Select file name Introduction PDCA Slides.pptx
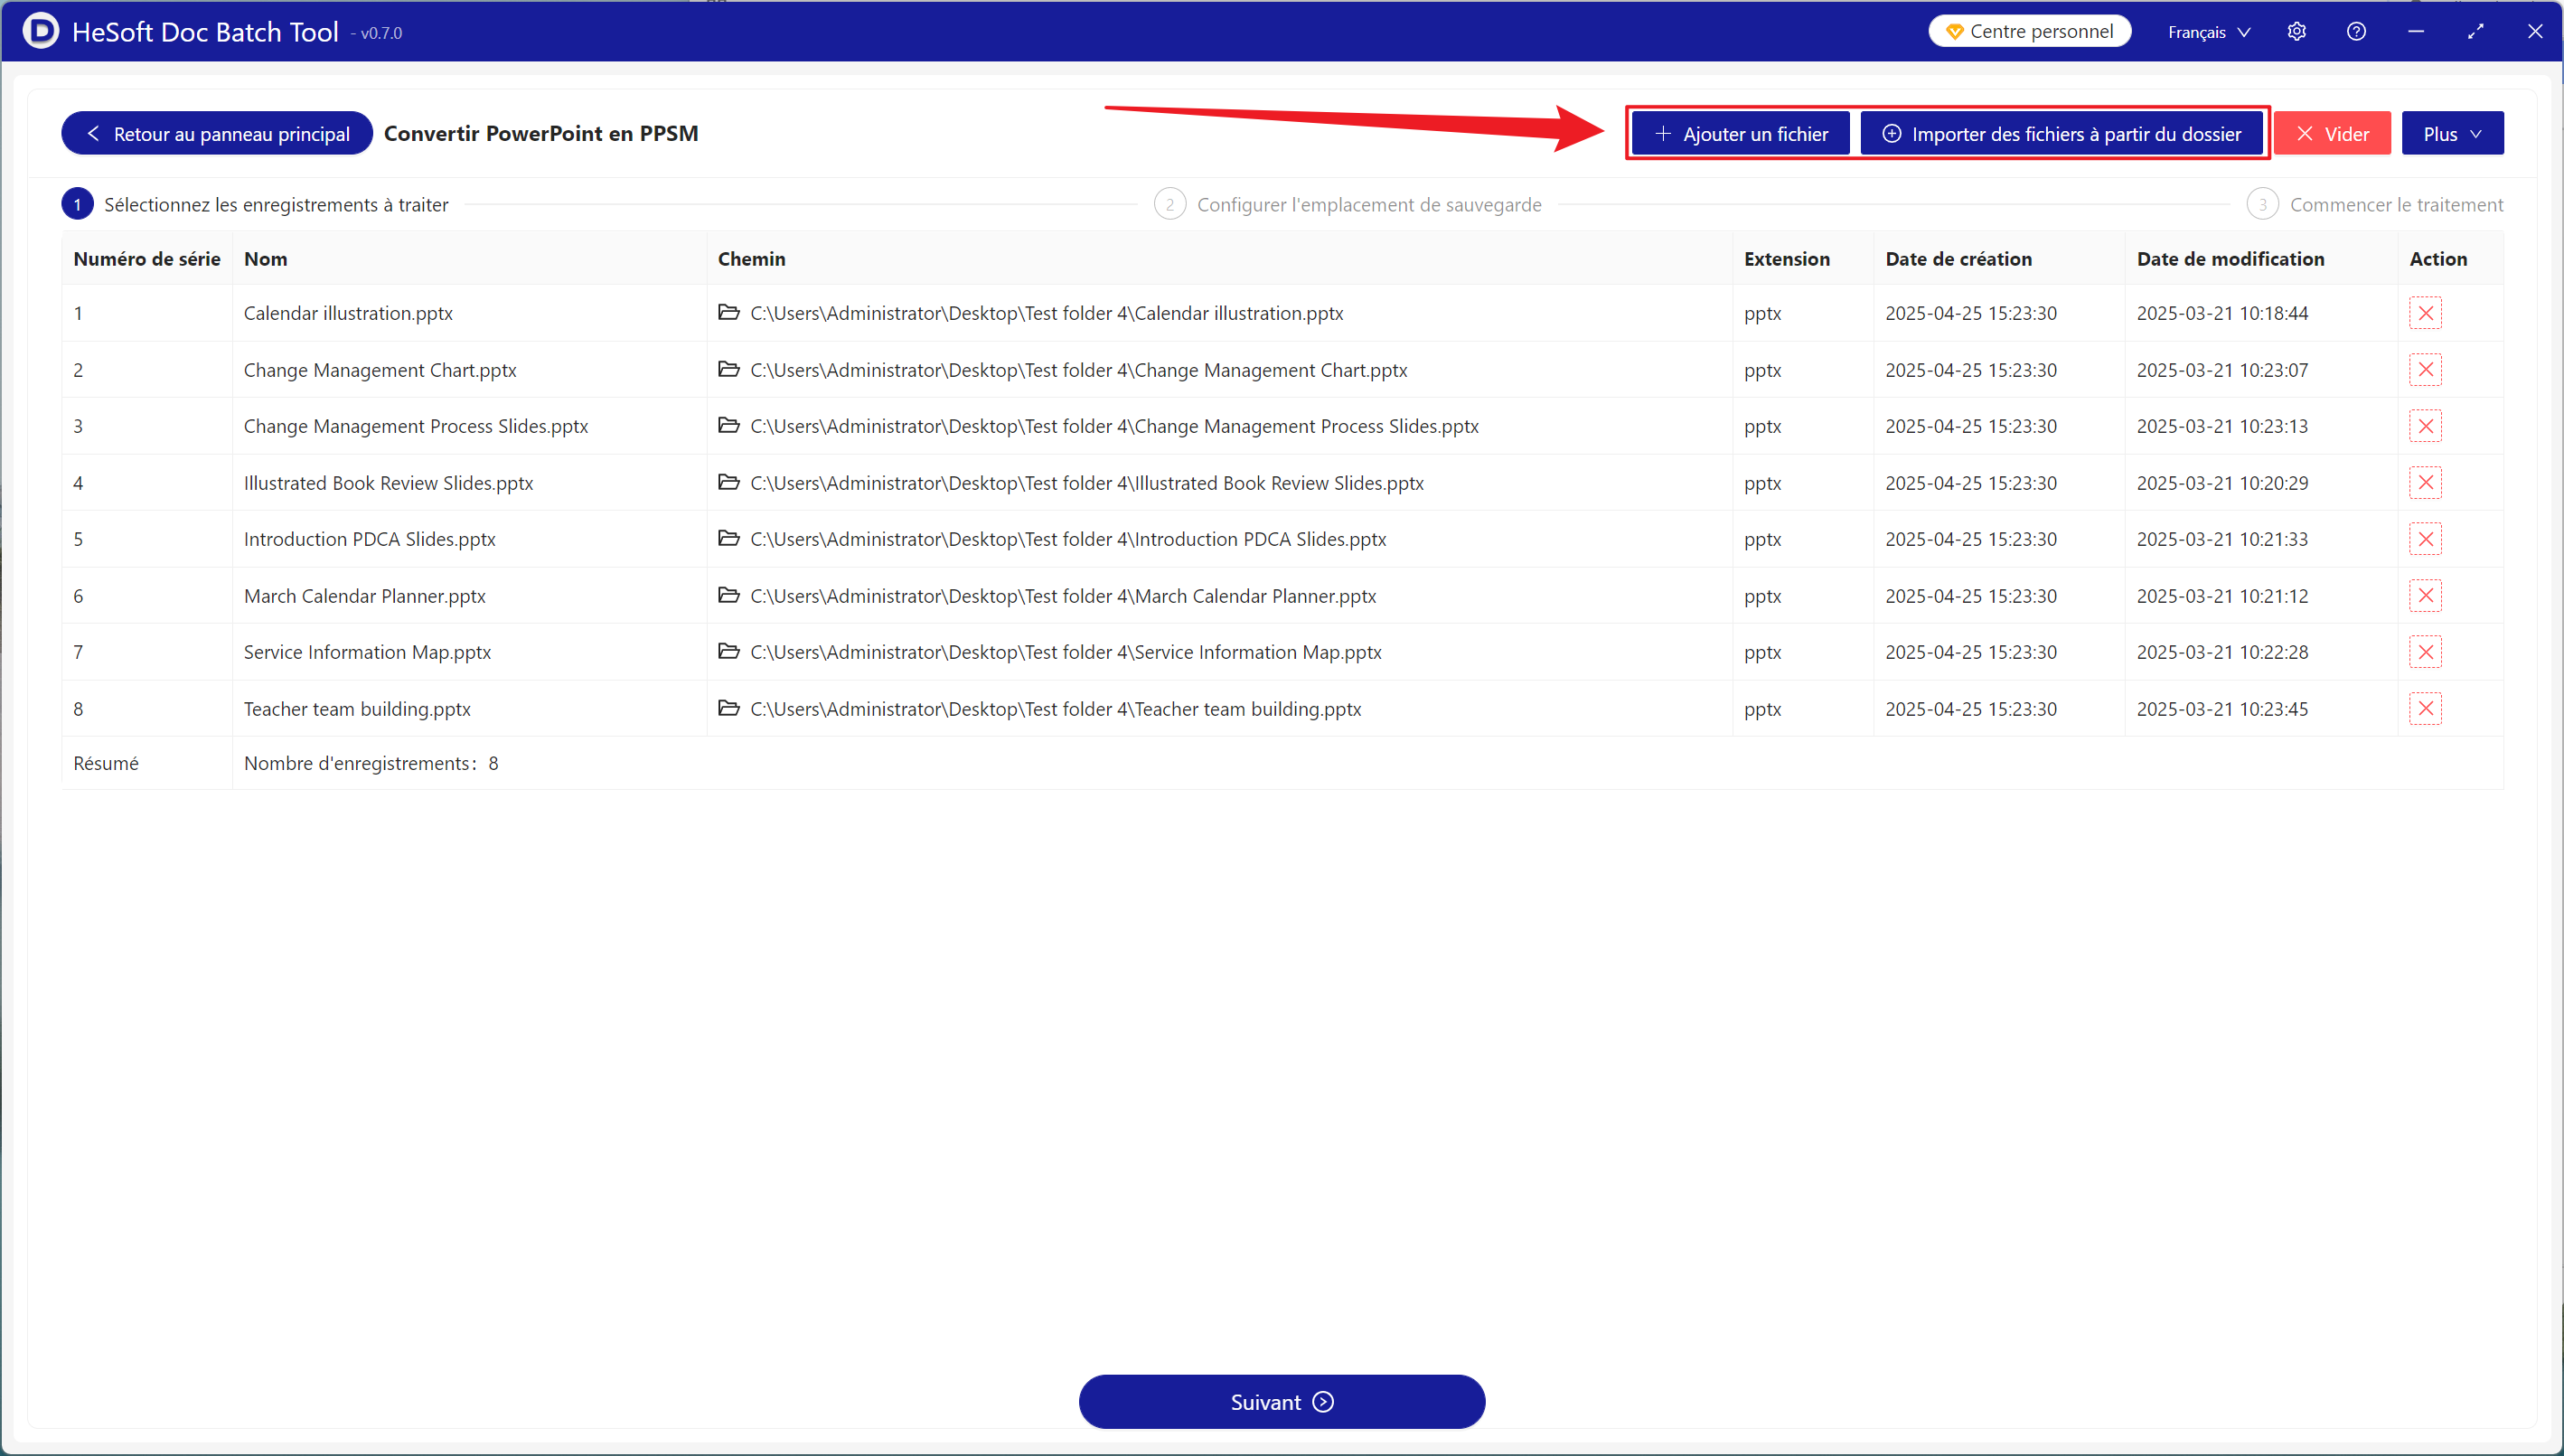The width and height of the screenshot is (2564, 1456). point(370,539)
